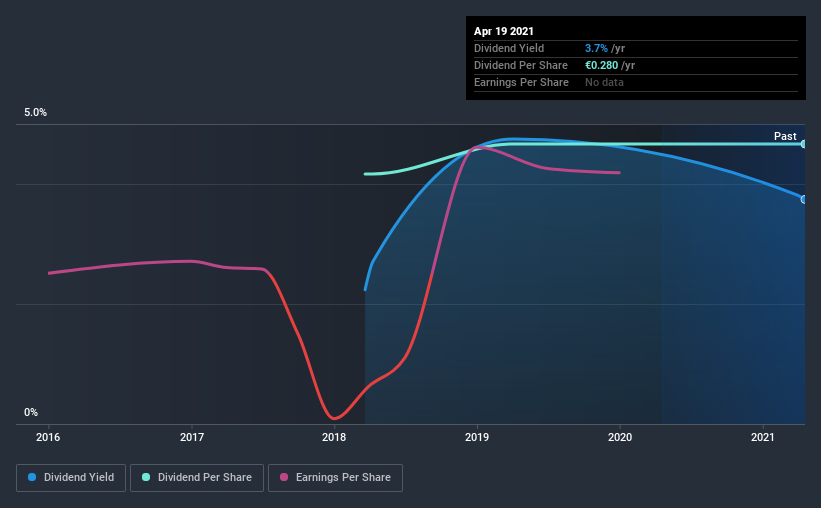
Task: Click the Dividend Yield endpoint marker
Action: 804,200
